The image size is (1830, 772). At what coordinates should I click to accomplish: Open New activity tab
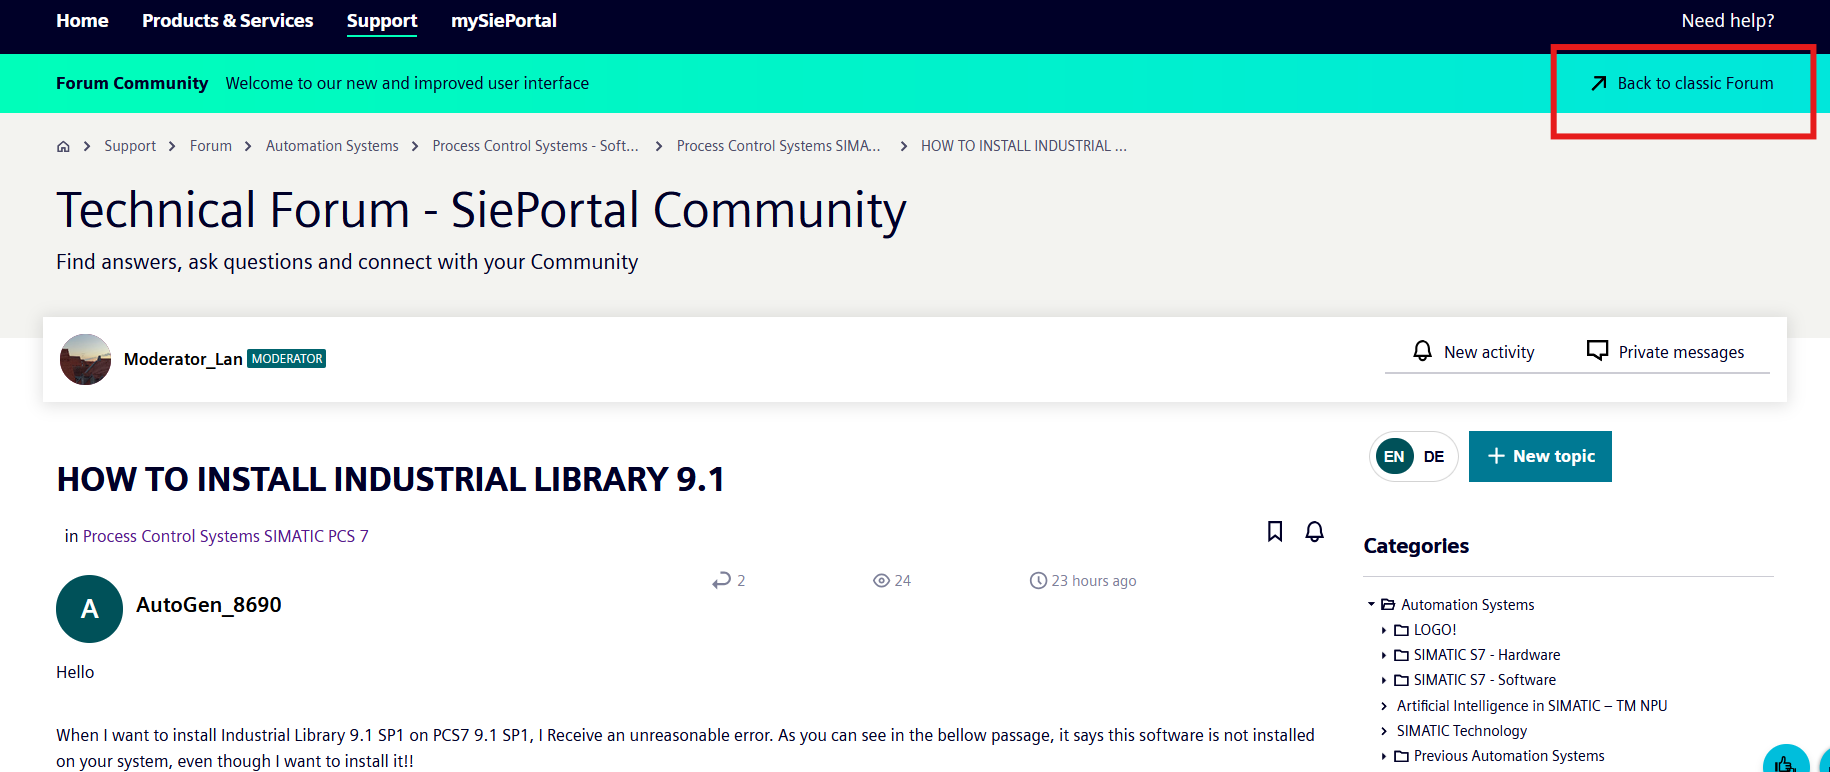tap(1473, 352)
